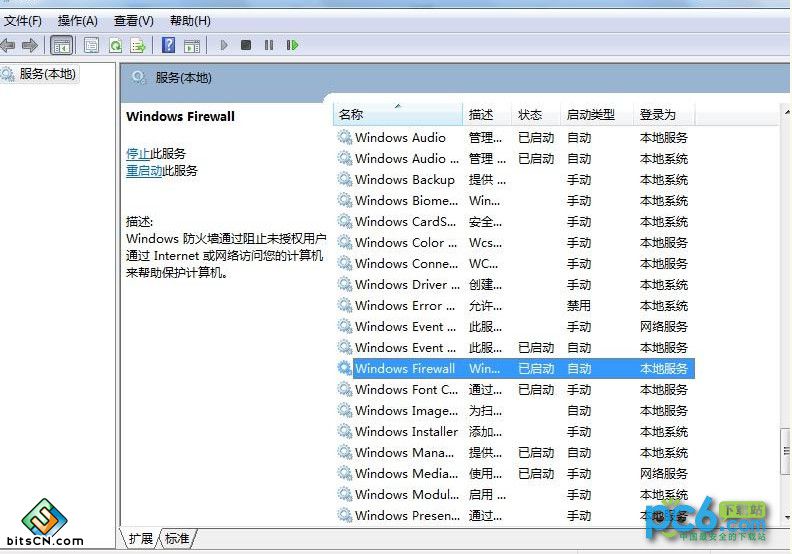The height and width of the screenshot is (554, 792).
Task: Click gear icon of Windows Presen... row
Action: click(x=344, y=516)
